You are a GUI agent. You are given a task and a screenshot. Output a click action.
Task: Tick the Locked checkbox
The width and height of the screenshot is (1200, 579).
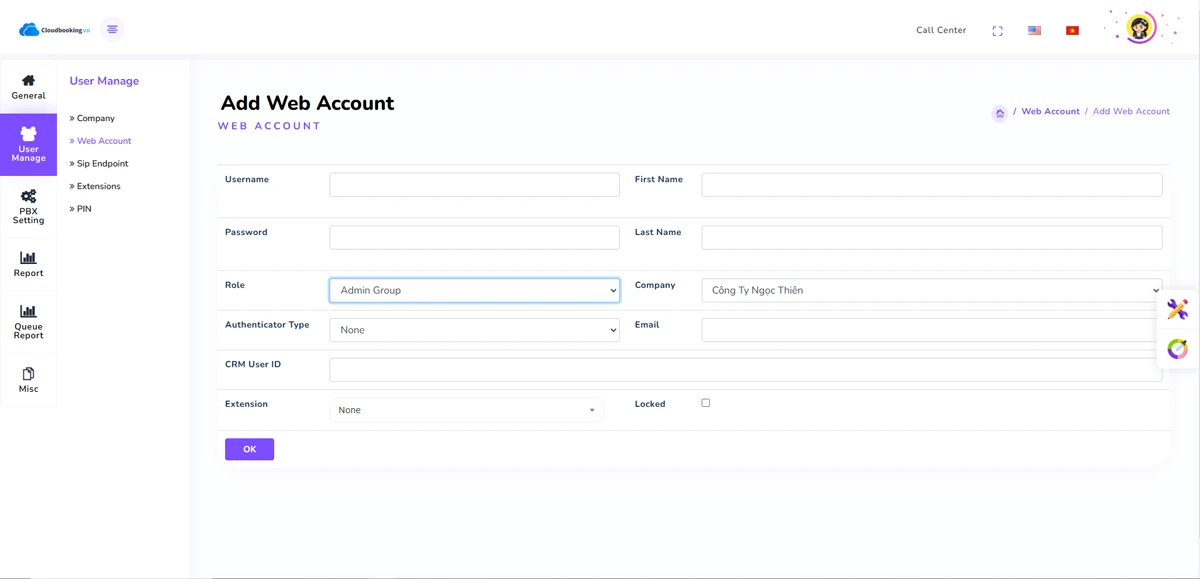(706, 403)
